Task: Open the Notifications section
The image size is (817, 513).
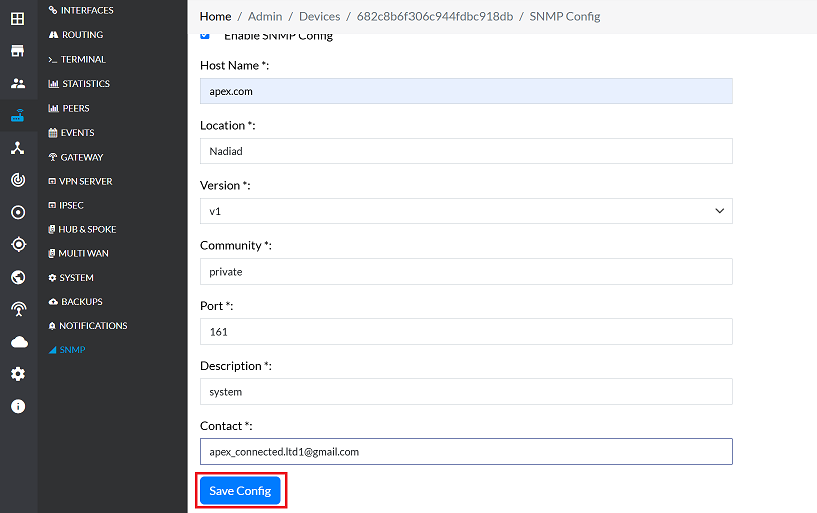Action: (x=88, y=326)
